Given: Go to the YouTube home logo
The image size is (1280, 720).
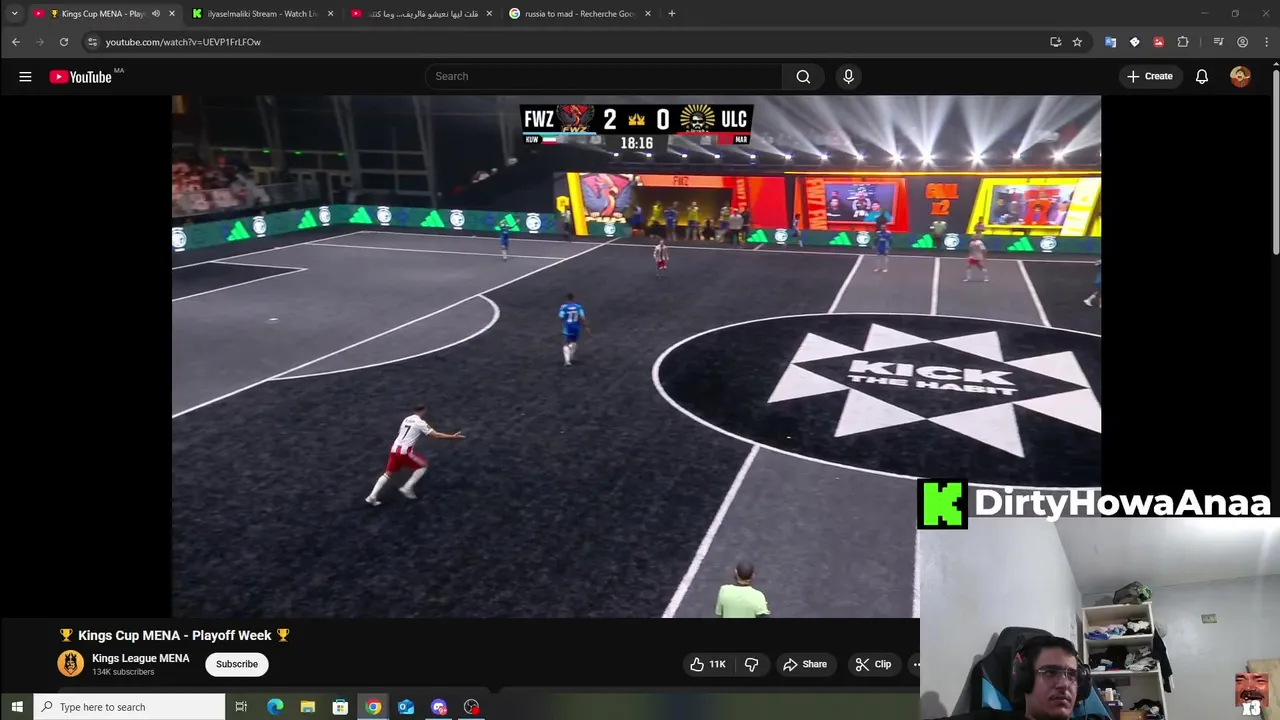Looking at the screenshot, I should pyautogui.click(x=81, y=77).
